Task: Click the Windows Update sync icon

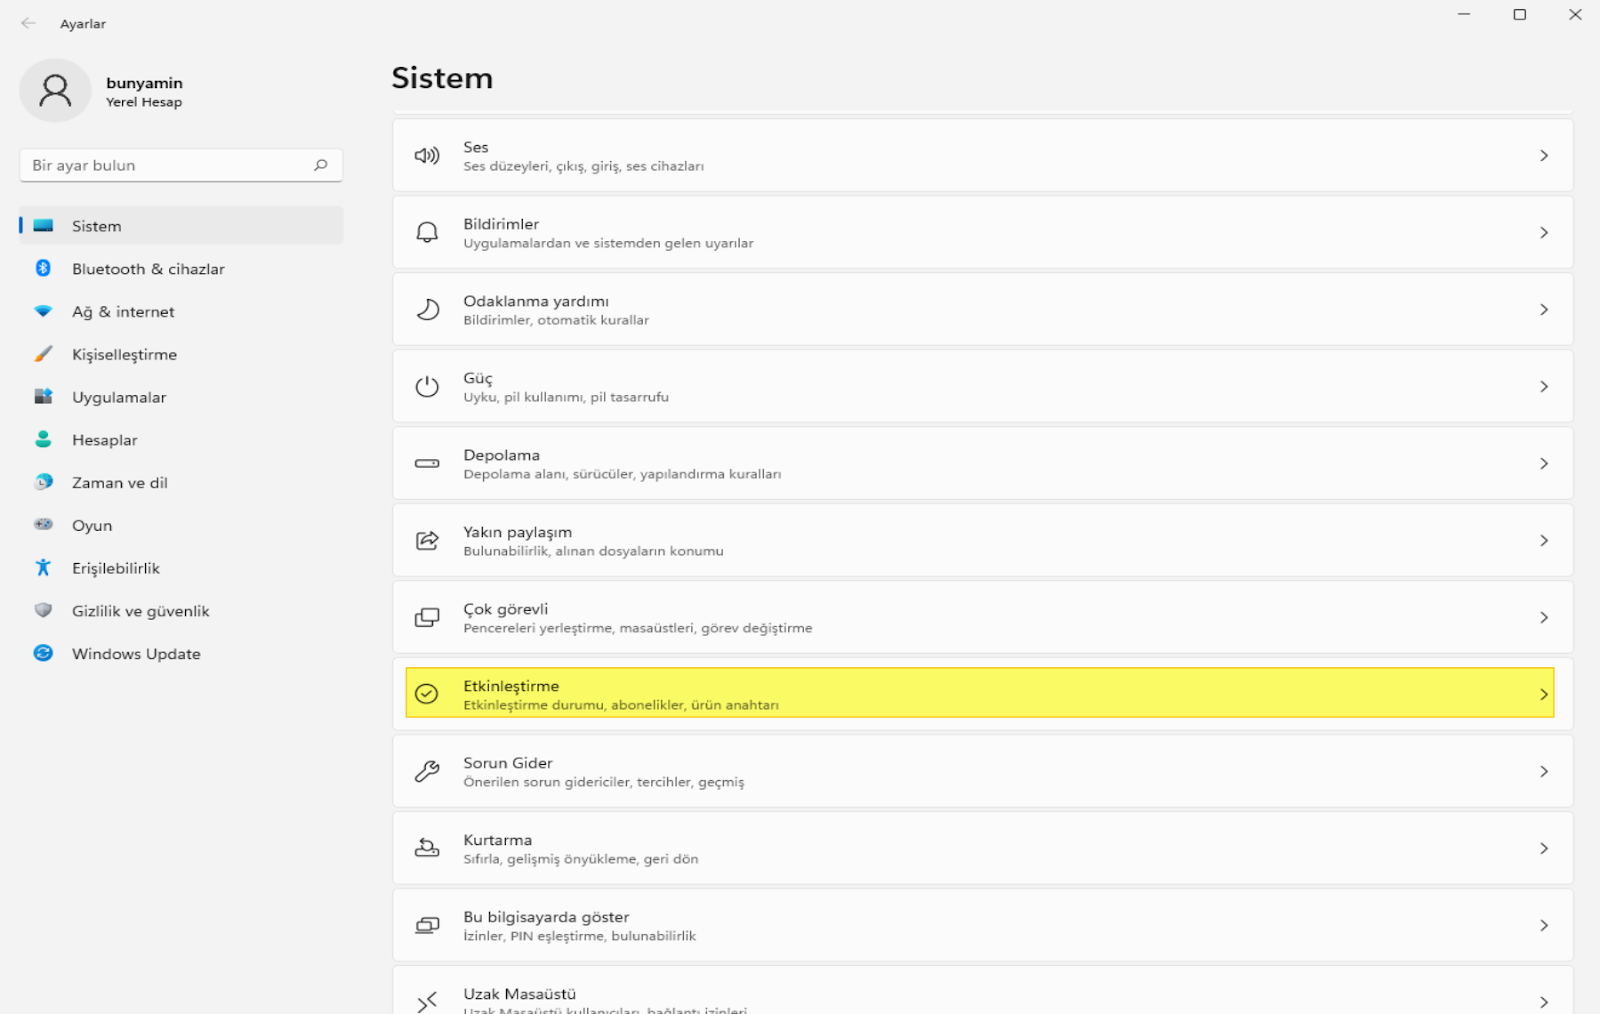Action: pyautogui.click(x=43, y=653)
